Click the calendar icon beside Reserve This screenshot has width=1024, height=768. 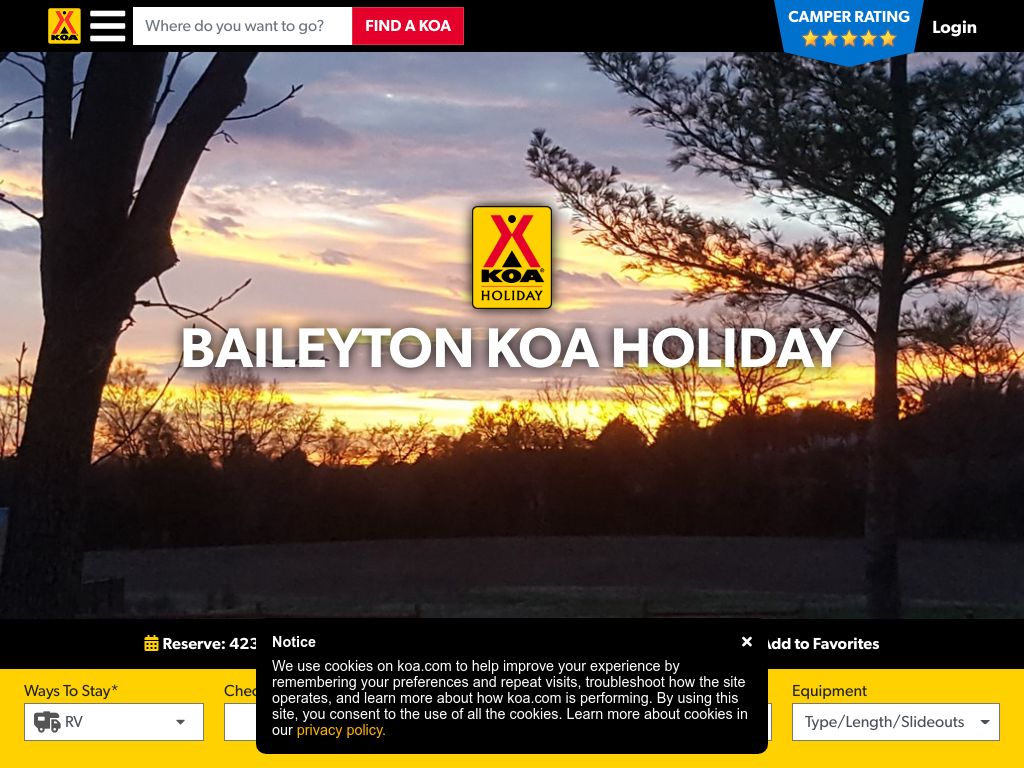[x=151, y=643]
